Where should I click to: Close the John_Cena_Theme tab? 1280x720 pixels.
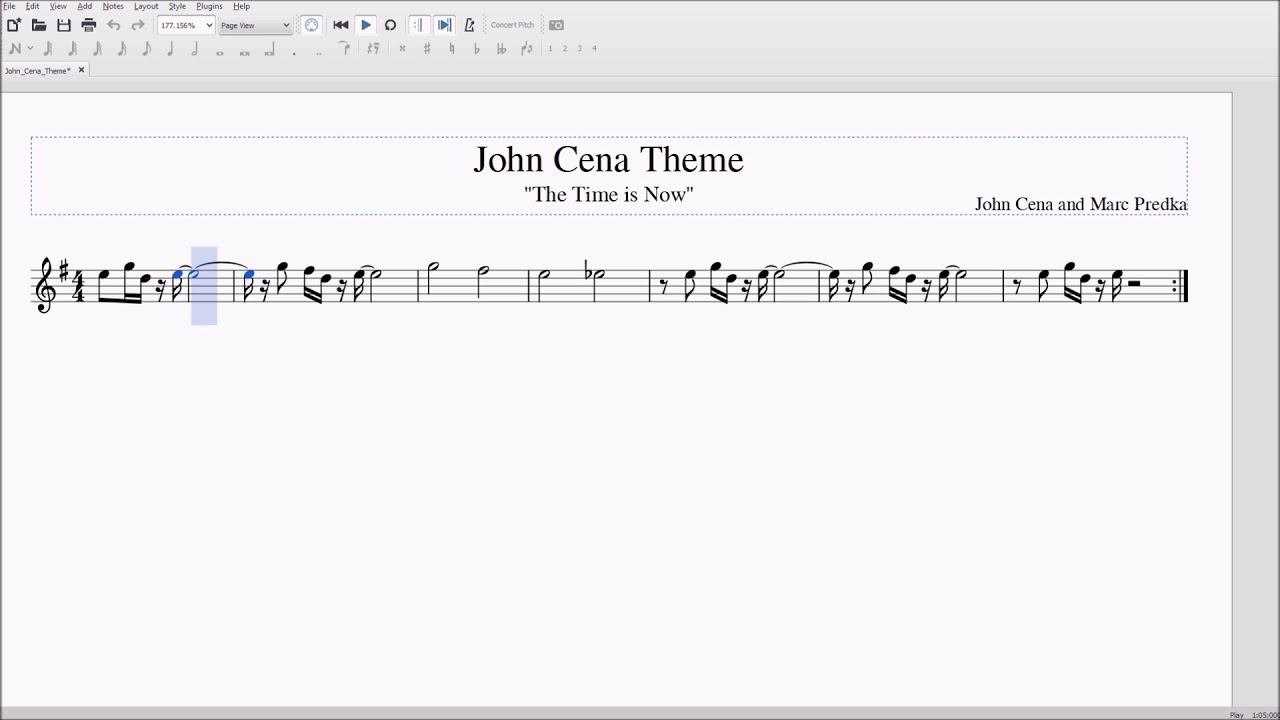(x=81, y=70)
